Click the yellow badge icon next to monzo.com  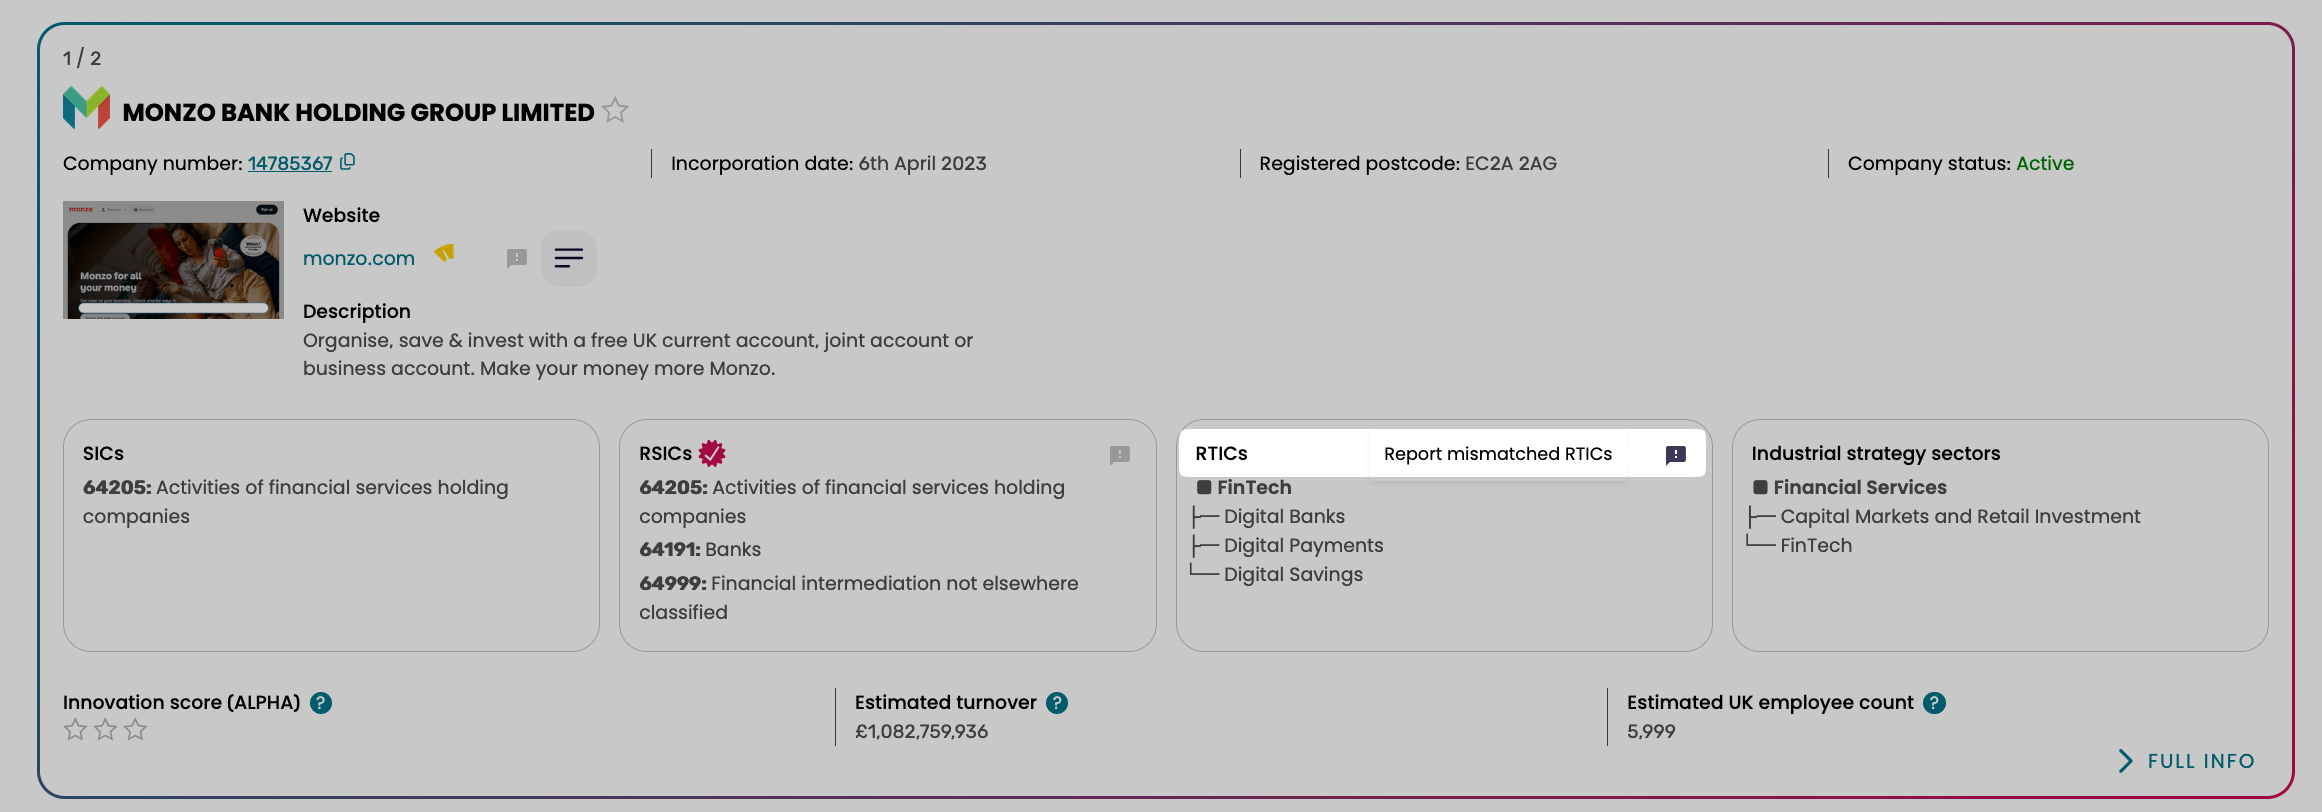click(x=445, y=254)
